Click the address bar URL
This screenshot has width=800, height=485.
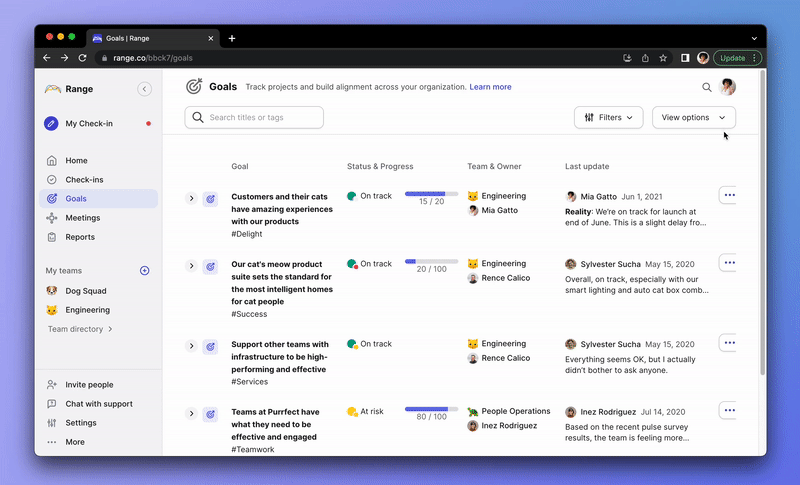tap(153, 58)
